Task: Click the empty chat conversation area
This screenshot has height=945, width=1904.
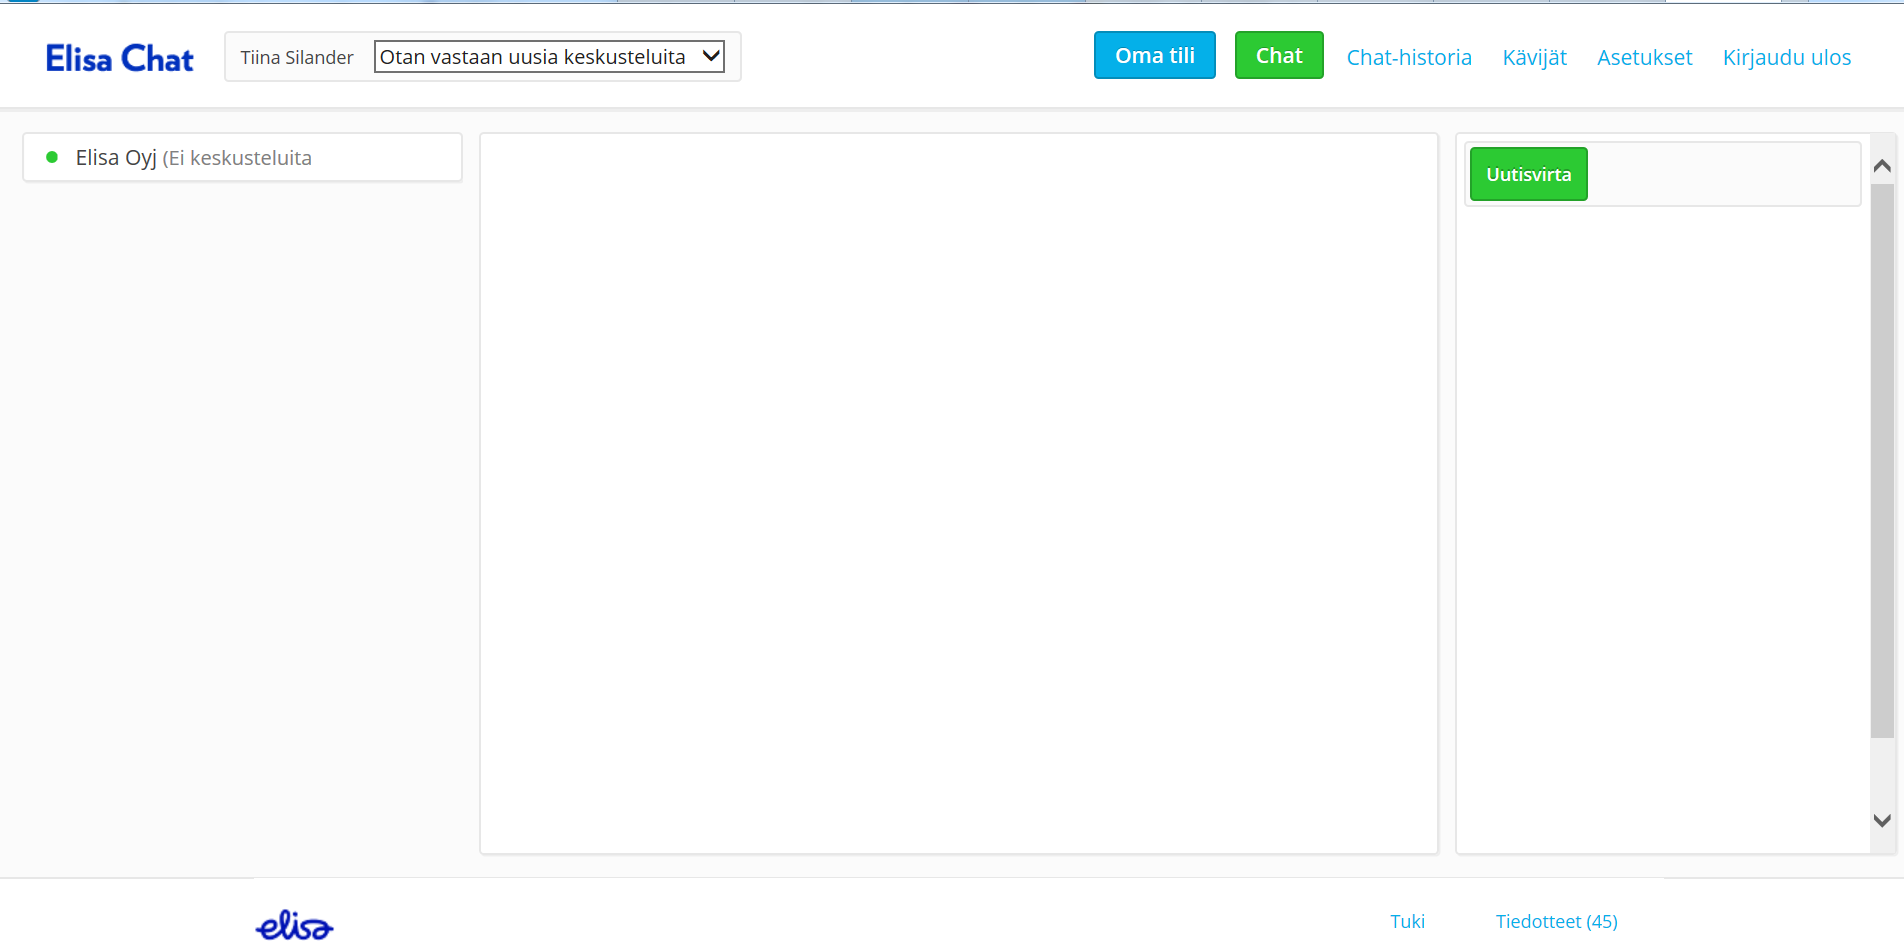Action: pos(959,493)
